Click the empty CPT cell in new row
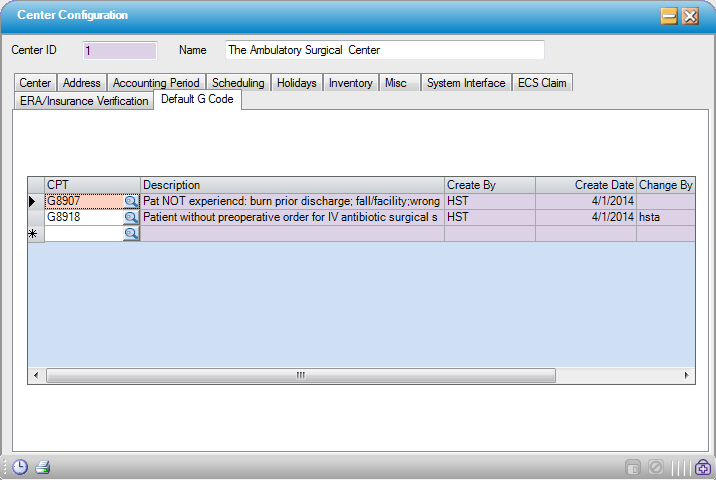 [84, 233]
